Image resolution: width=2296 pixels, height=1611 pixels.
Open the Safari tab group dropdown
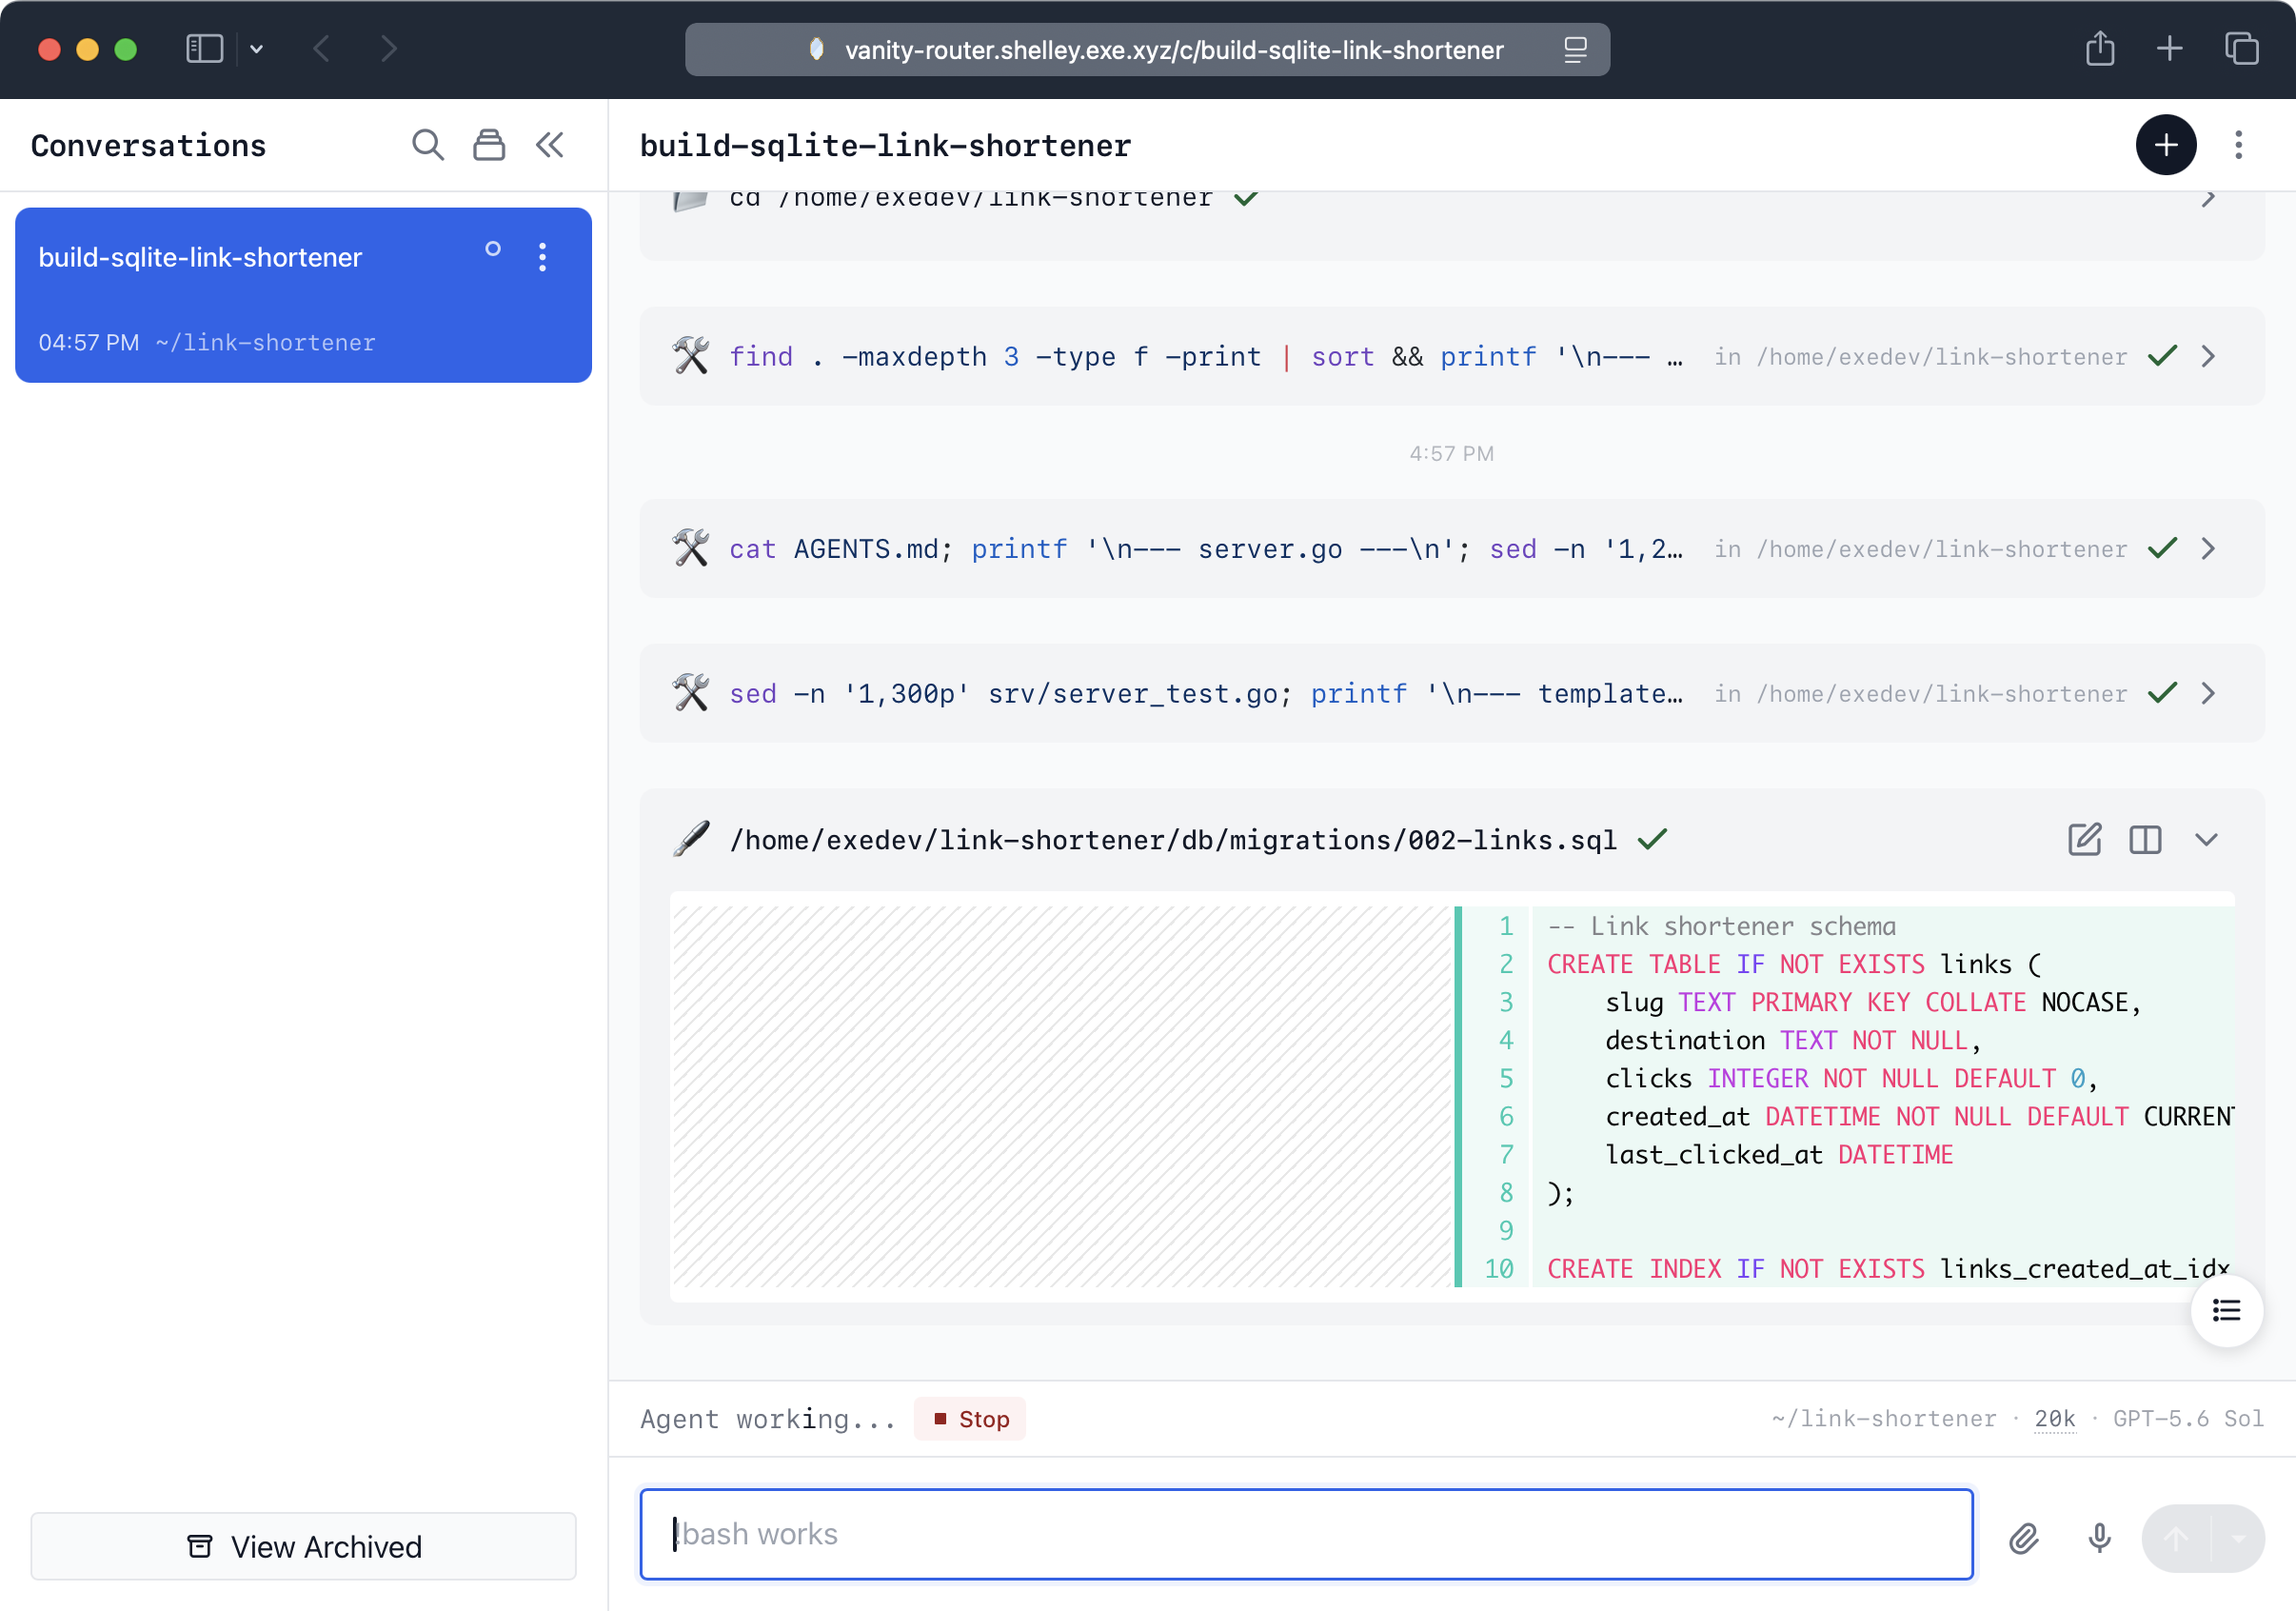tap(256, 49)
